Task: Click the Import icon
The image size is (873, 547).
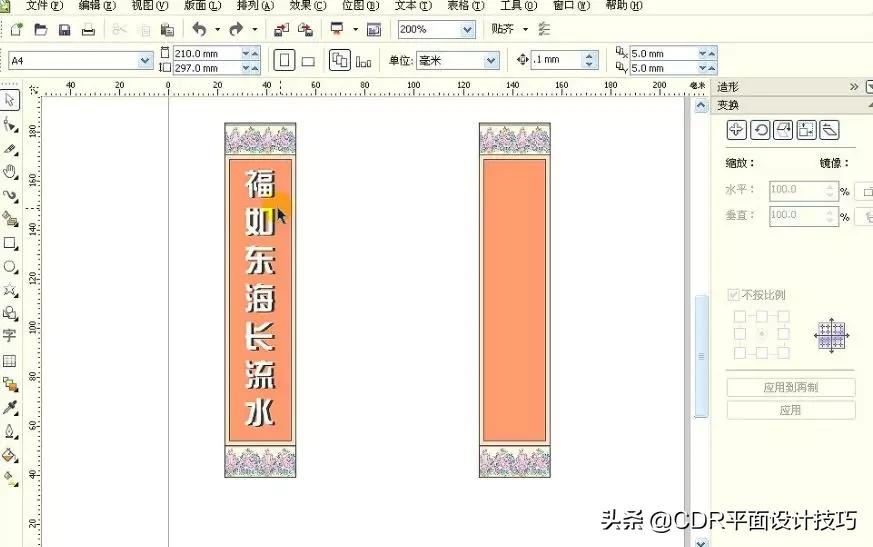Action: (x=281, y=30)
